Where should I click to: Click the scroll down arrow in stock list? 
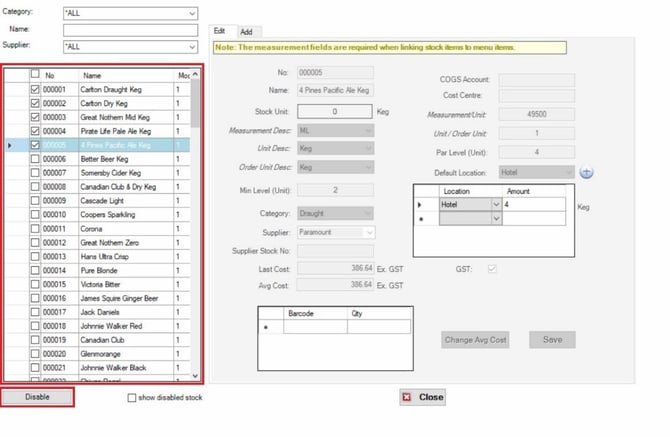195,375
